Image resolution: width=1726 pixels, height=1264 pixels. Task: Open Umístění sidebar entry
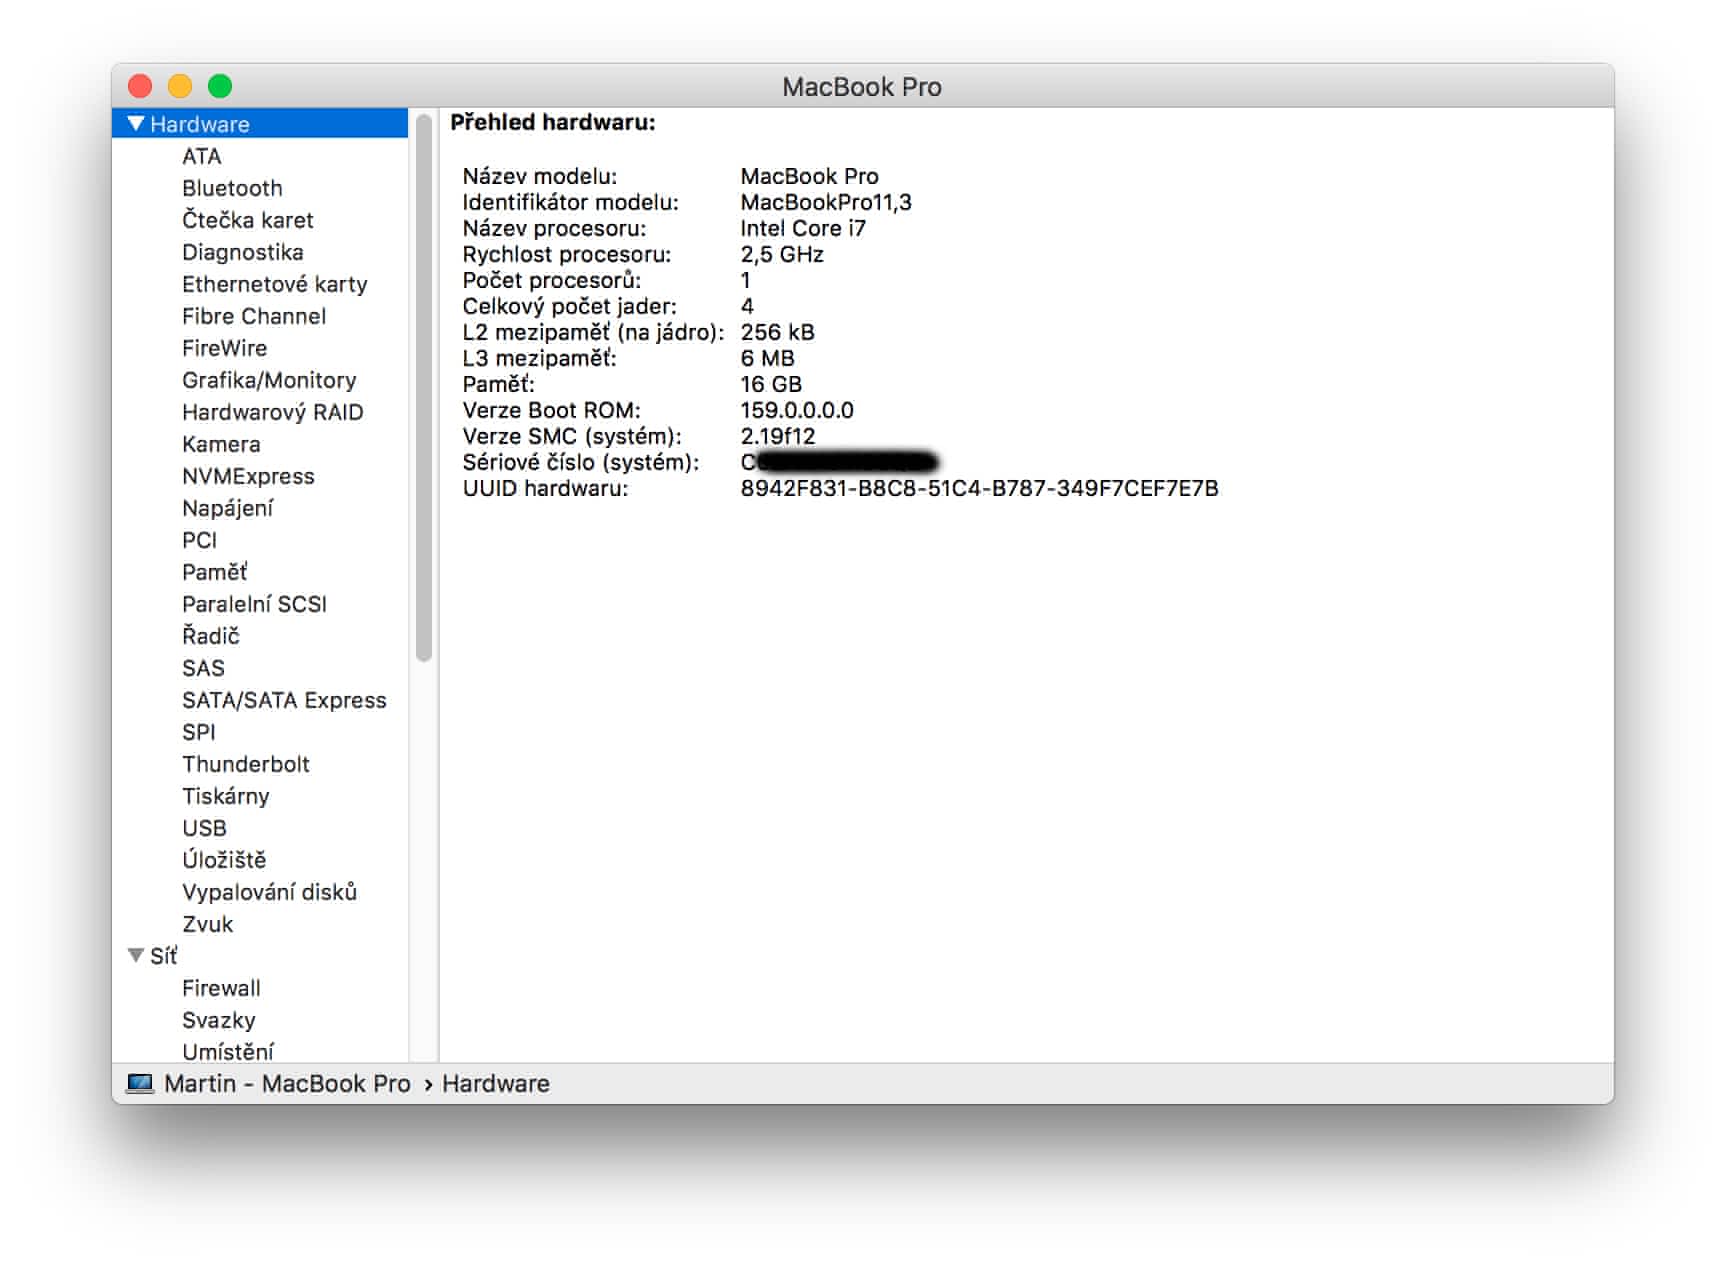tap(228, 1051)
